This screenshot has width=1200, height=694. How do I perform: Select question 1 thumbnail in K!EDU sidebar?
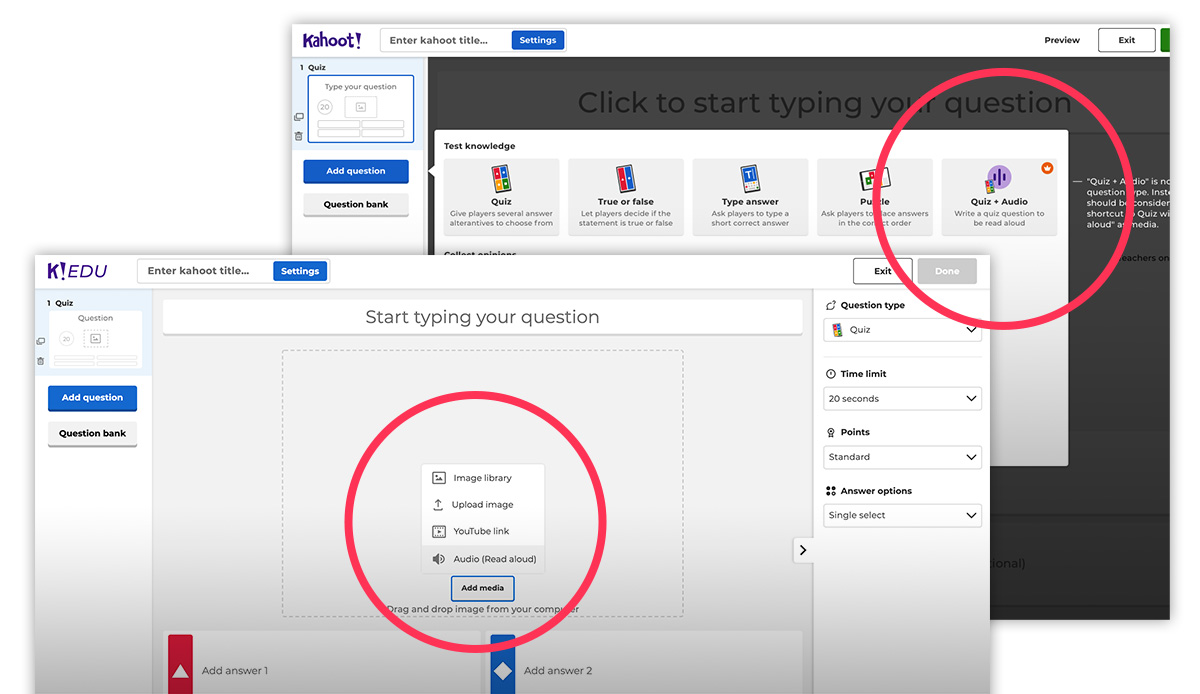pyautogui.click(x=96, y=340)
